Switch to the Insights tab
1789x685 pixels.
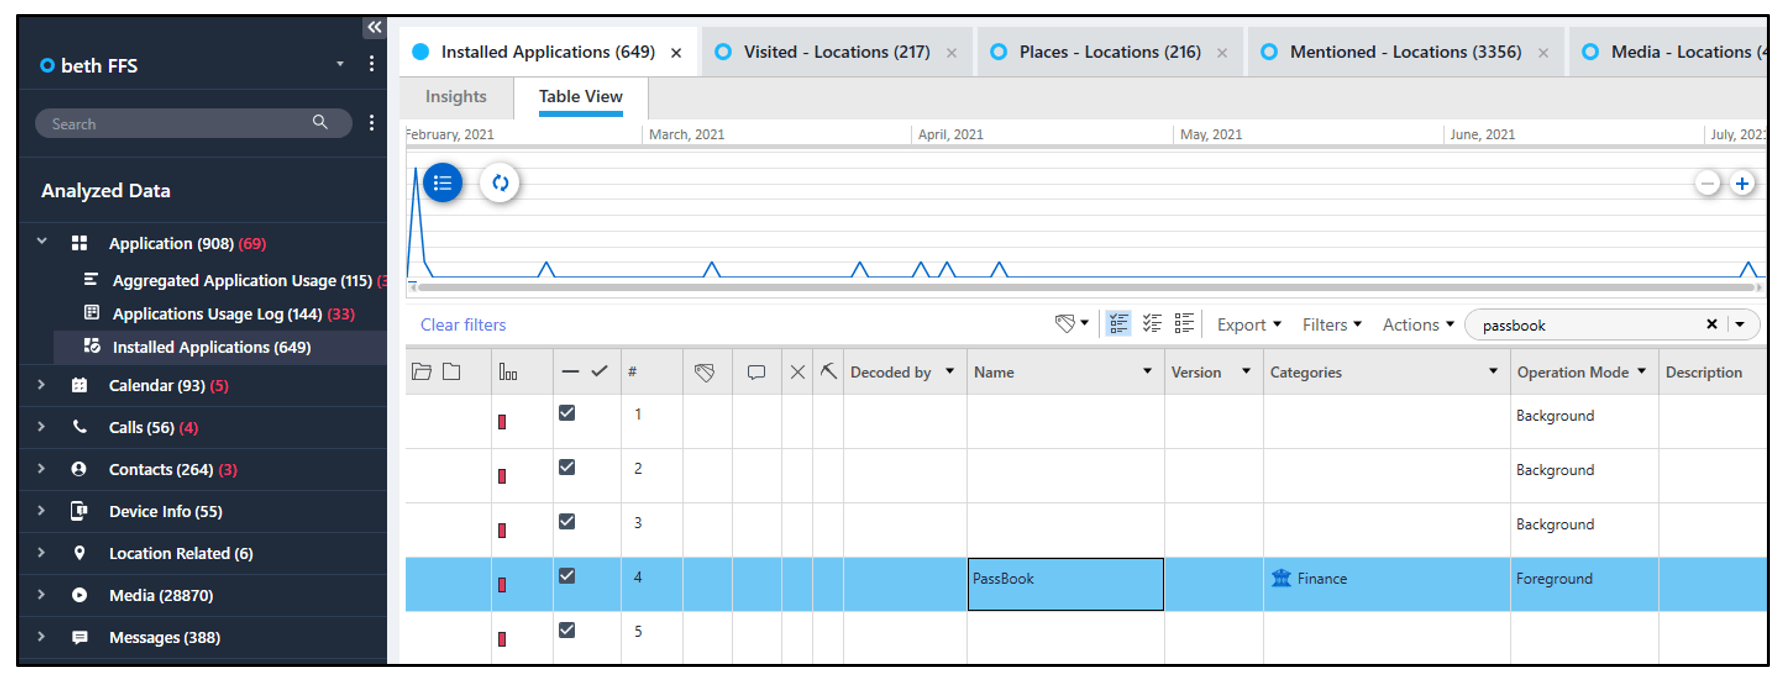tap(456, 97)
